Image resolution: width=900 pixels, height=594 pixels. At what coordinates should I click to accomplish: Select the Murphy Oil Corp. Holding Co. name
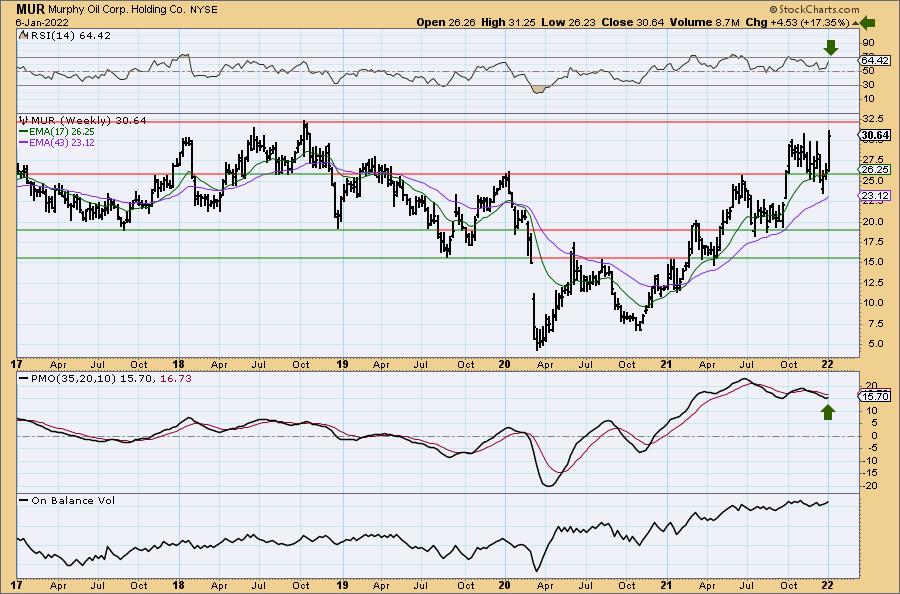pyautogui.click(x=117, y=9)
